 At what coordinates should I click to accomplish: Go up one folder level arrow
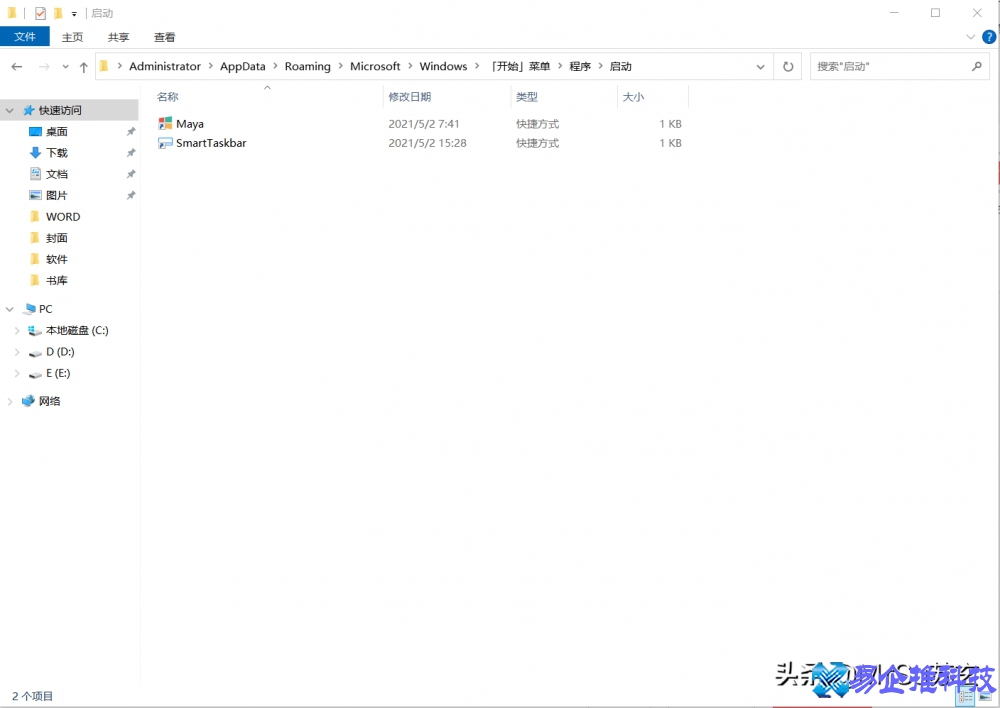click(84, 67)
